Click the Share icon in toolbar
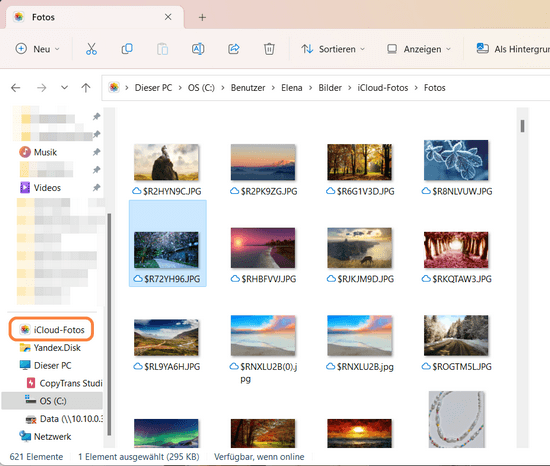550x466 pixels. pyautogui.click(x=234, y=49)
